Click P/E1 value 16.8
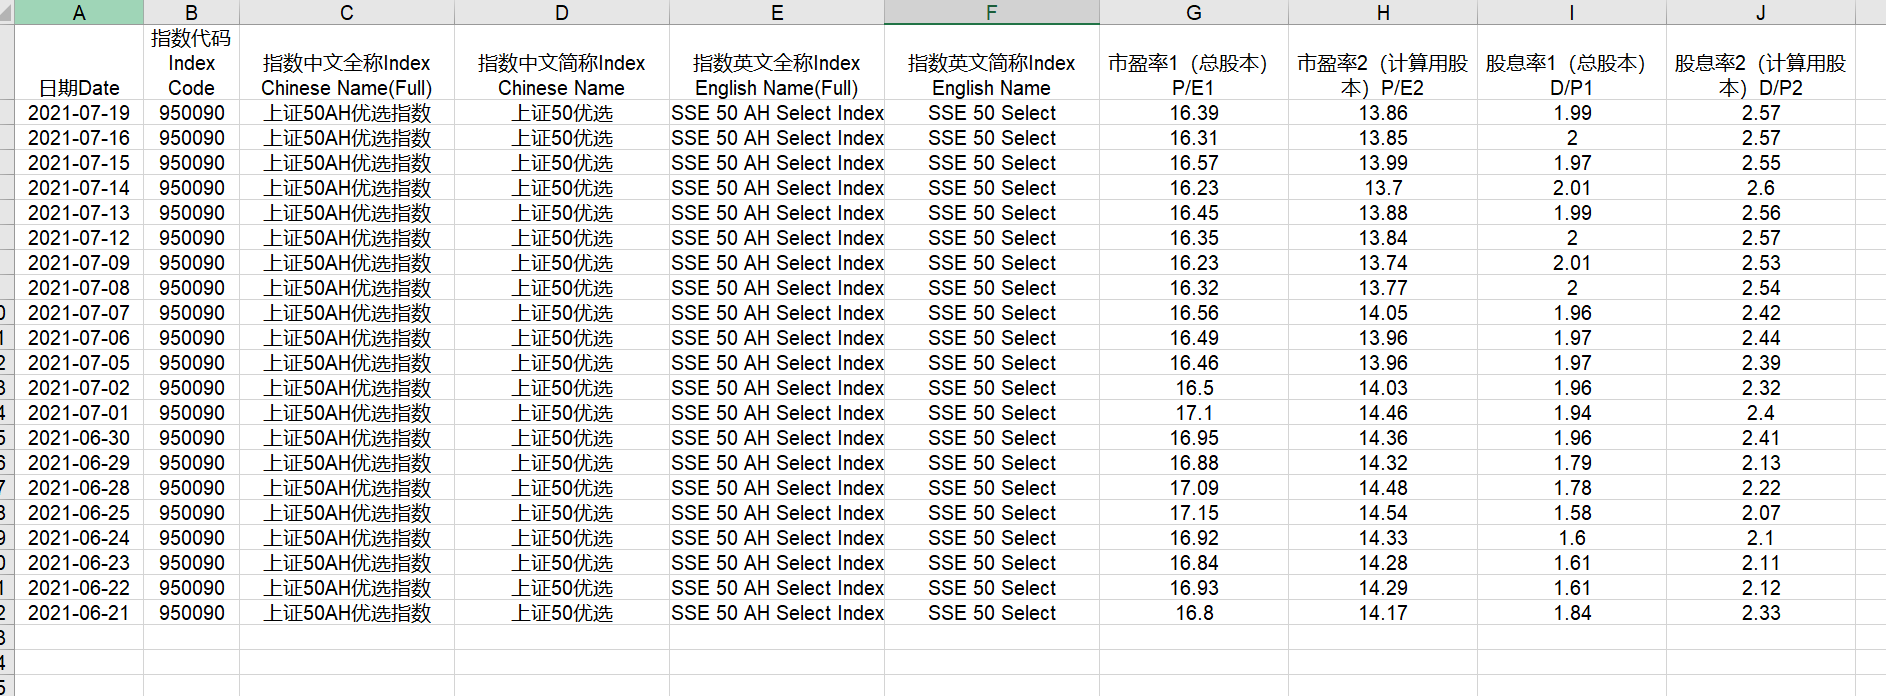 [1194, 613]
